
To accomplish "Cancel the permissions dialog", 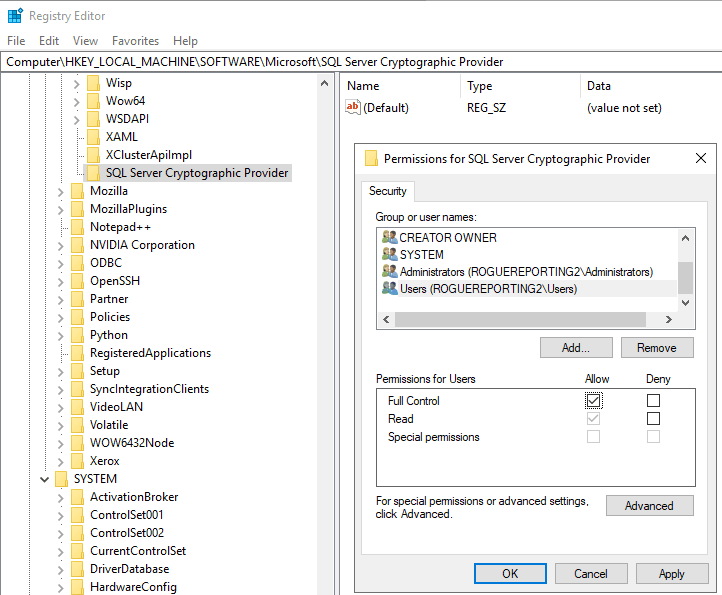I will tap(591, 573).
